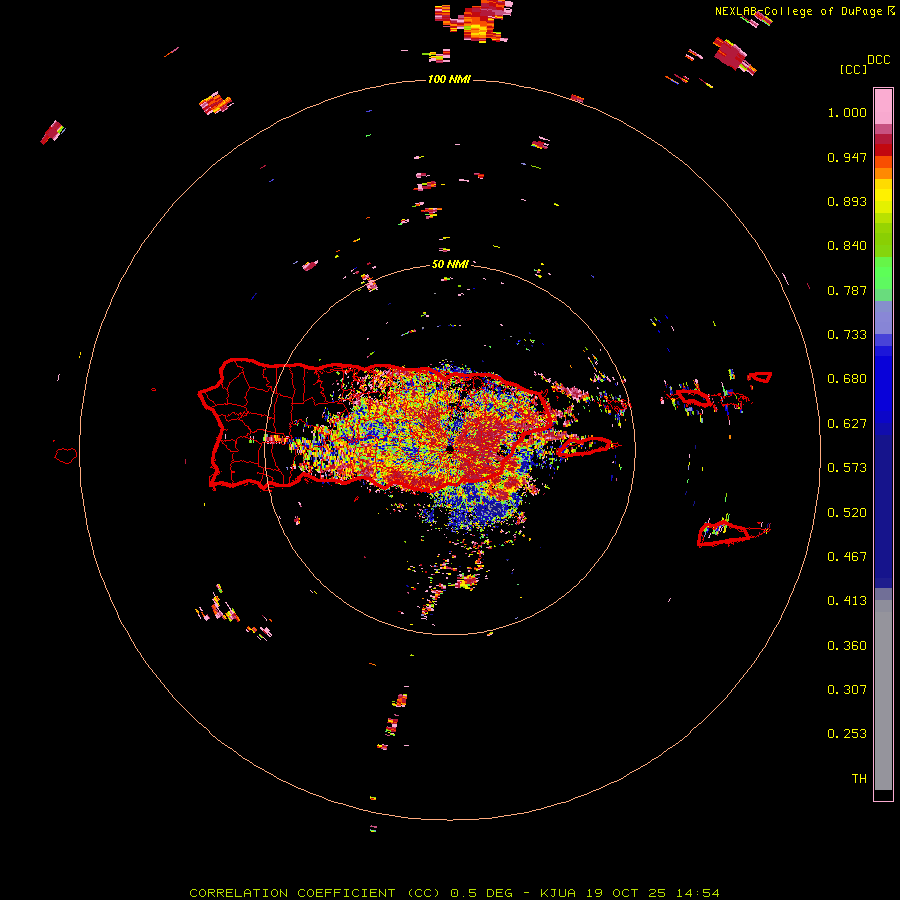The width and height of the screenshot is (900, 900).
Task: Select the 0.787 scale value
Action: (x=847, y=290)
